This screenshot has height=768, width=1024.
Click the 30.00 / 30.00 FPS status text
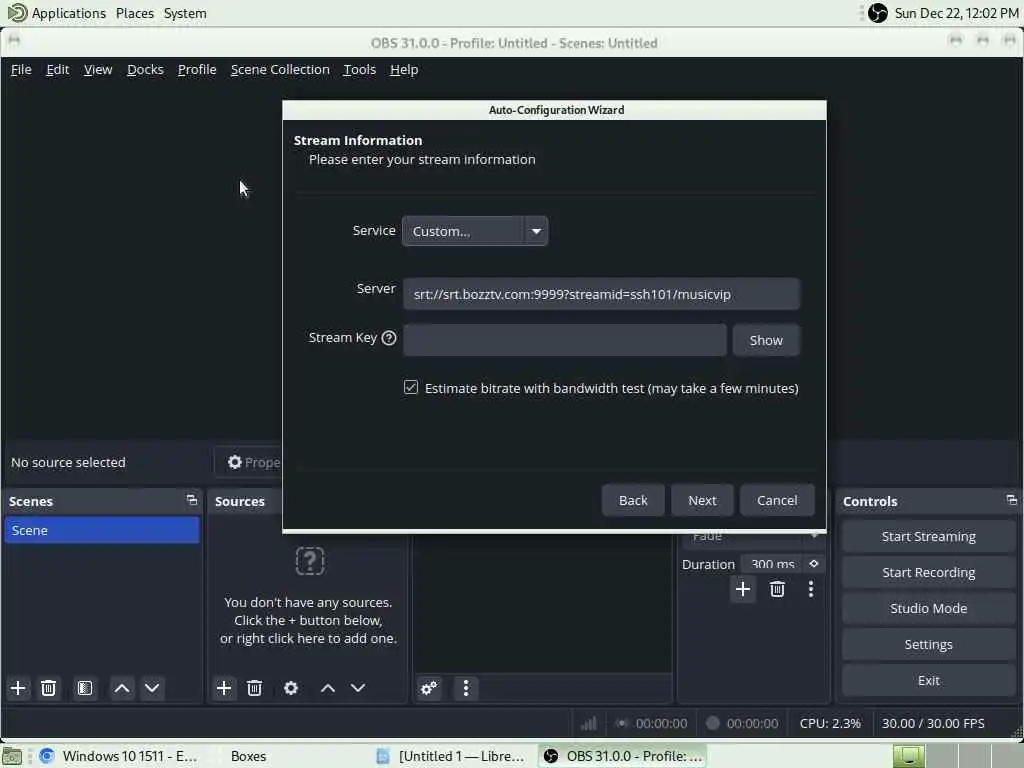click(933, 723)
